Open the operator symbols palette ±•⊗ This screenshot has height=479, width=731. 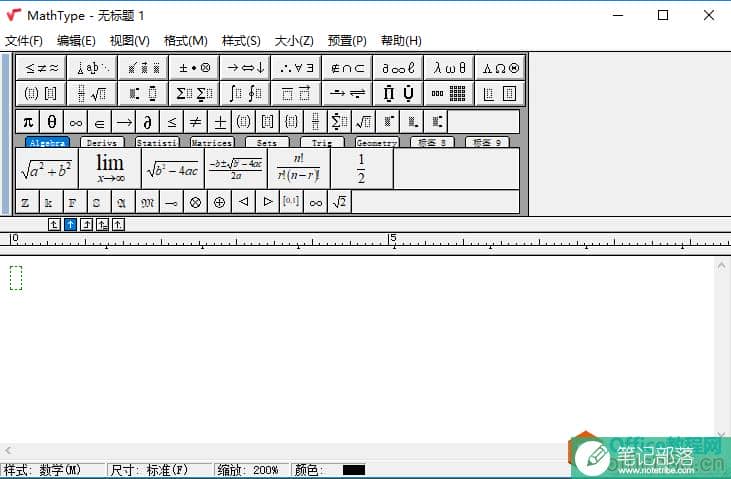tap(194, 68)
